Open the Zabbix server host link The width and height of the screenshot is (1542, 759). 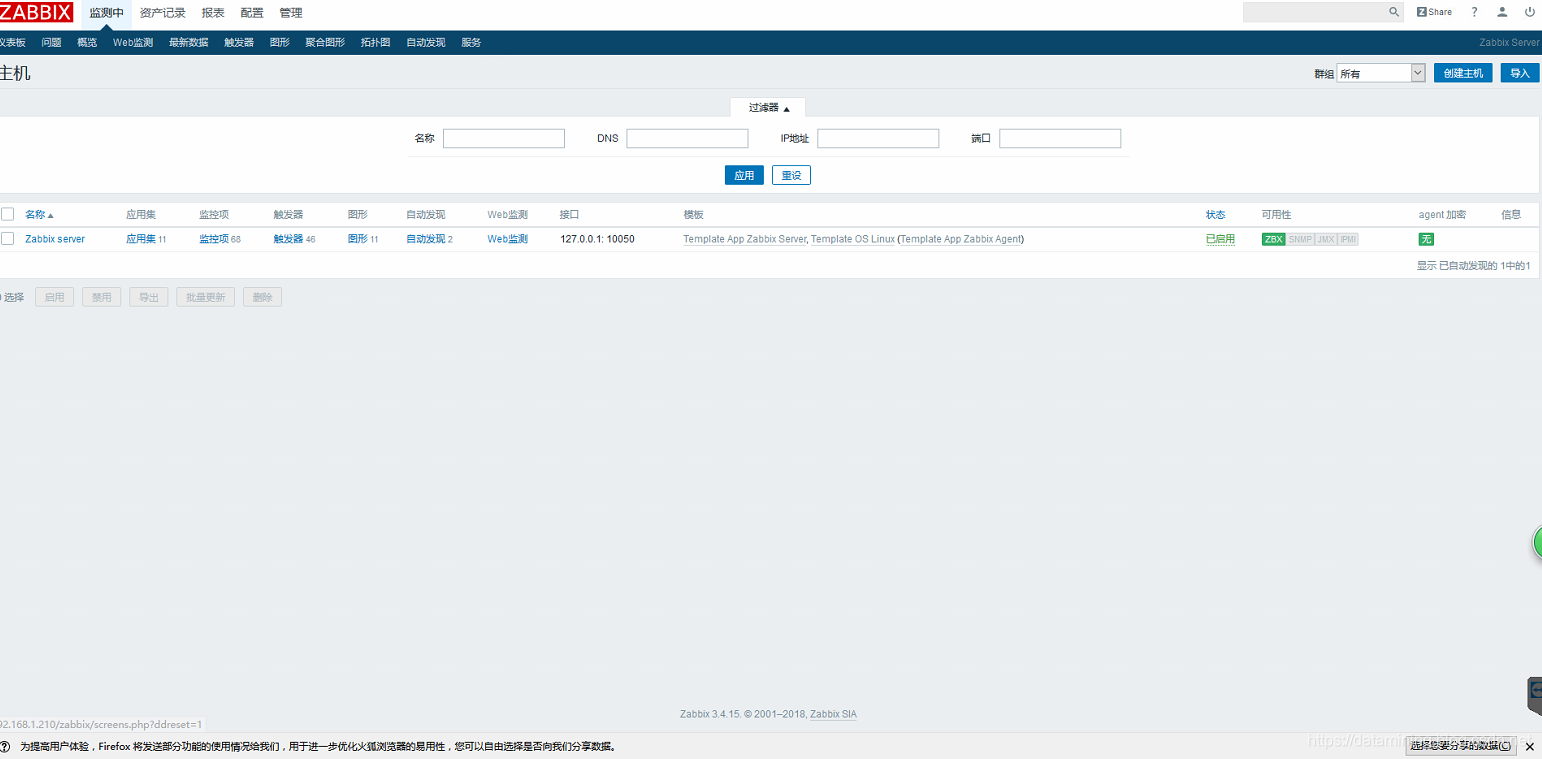pos(55,239)
